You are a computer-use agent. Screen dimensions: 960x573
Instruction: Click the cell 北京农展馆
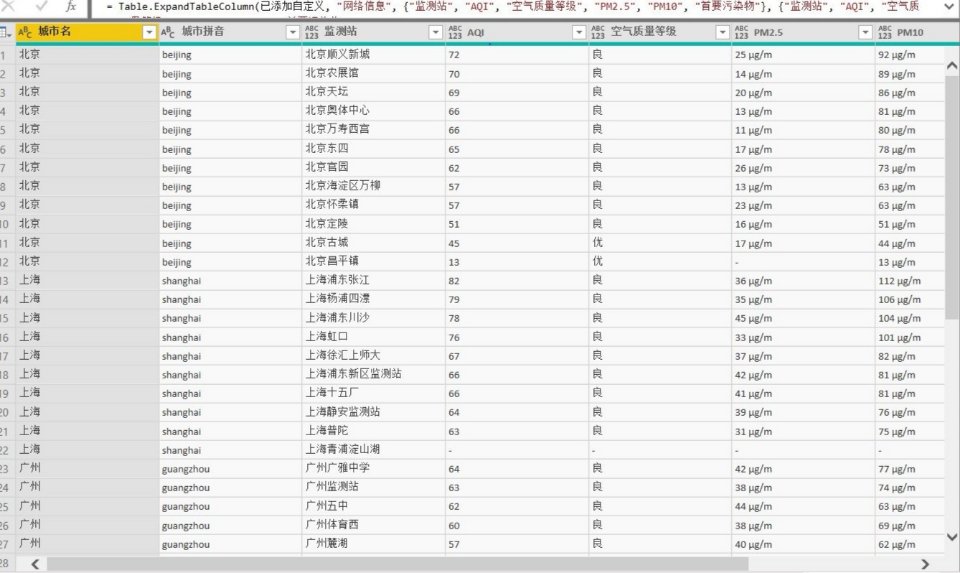[x=373, y=73]
